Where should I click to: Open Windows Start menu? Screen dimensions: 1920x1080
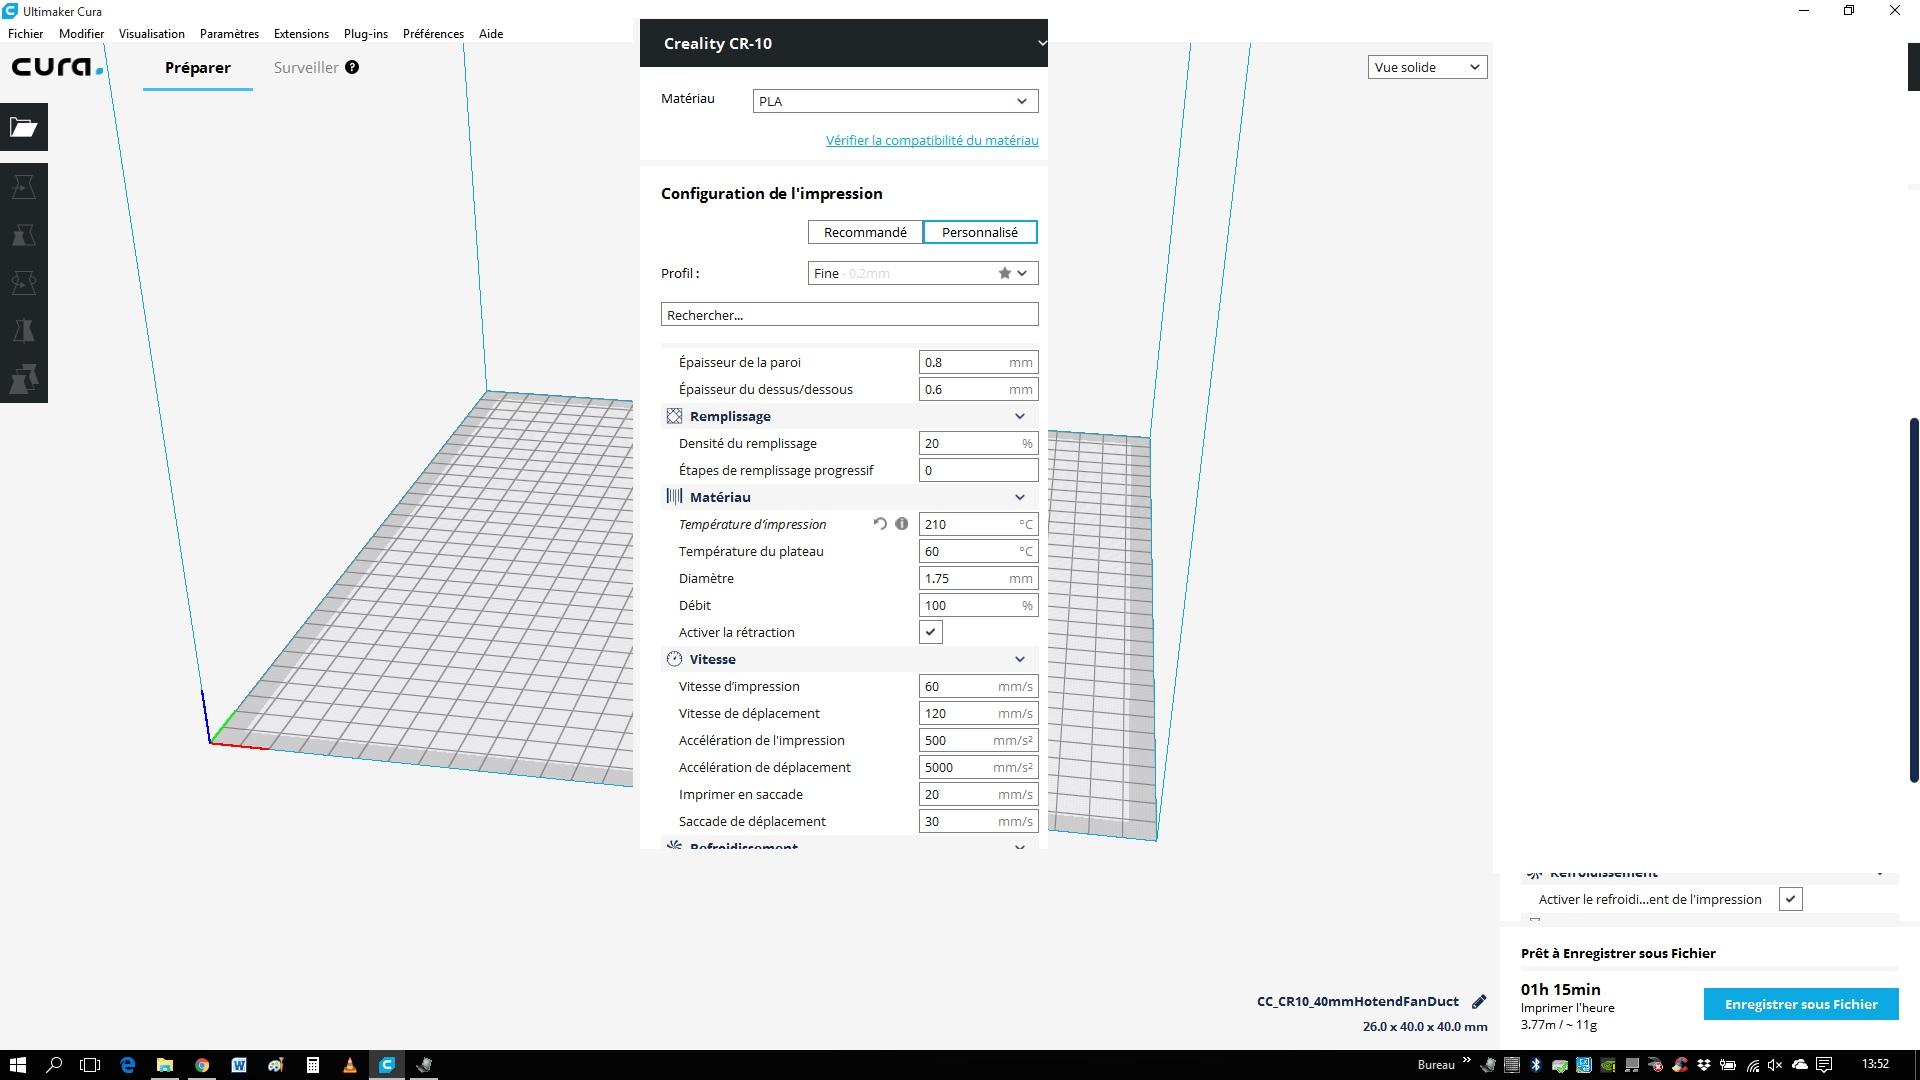coord(17,1065)
